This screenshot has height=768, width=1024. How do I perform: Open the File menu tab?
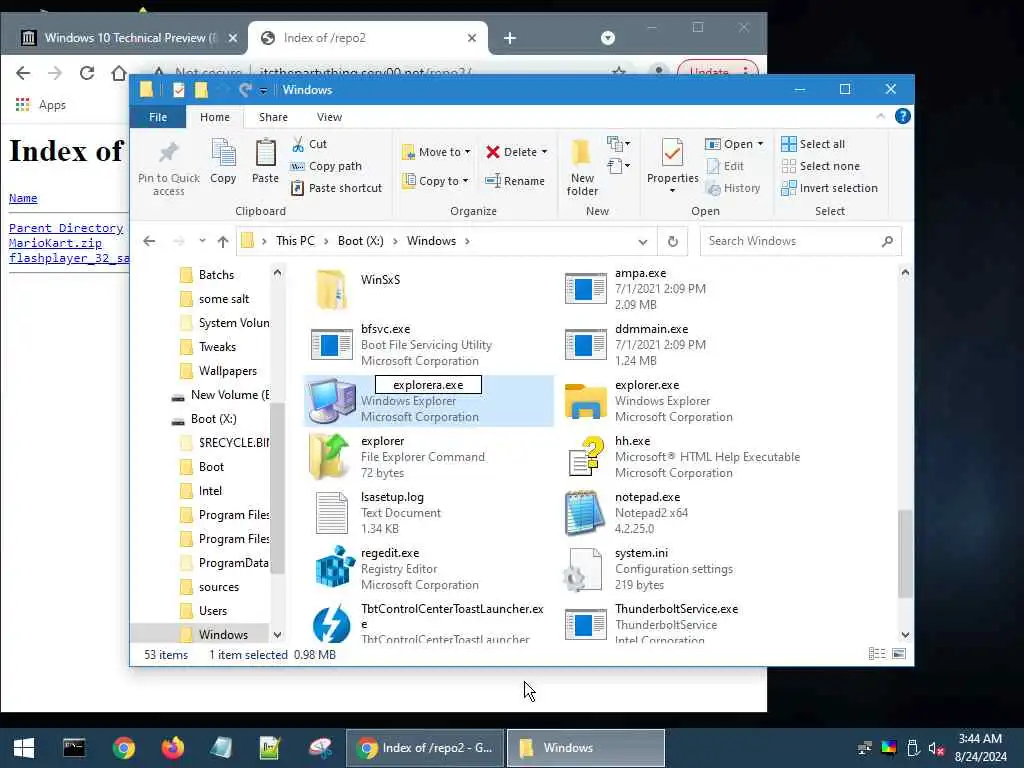(x=158, y=117)
